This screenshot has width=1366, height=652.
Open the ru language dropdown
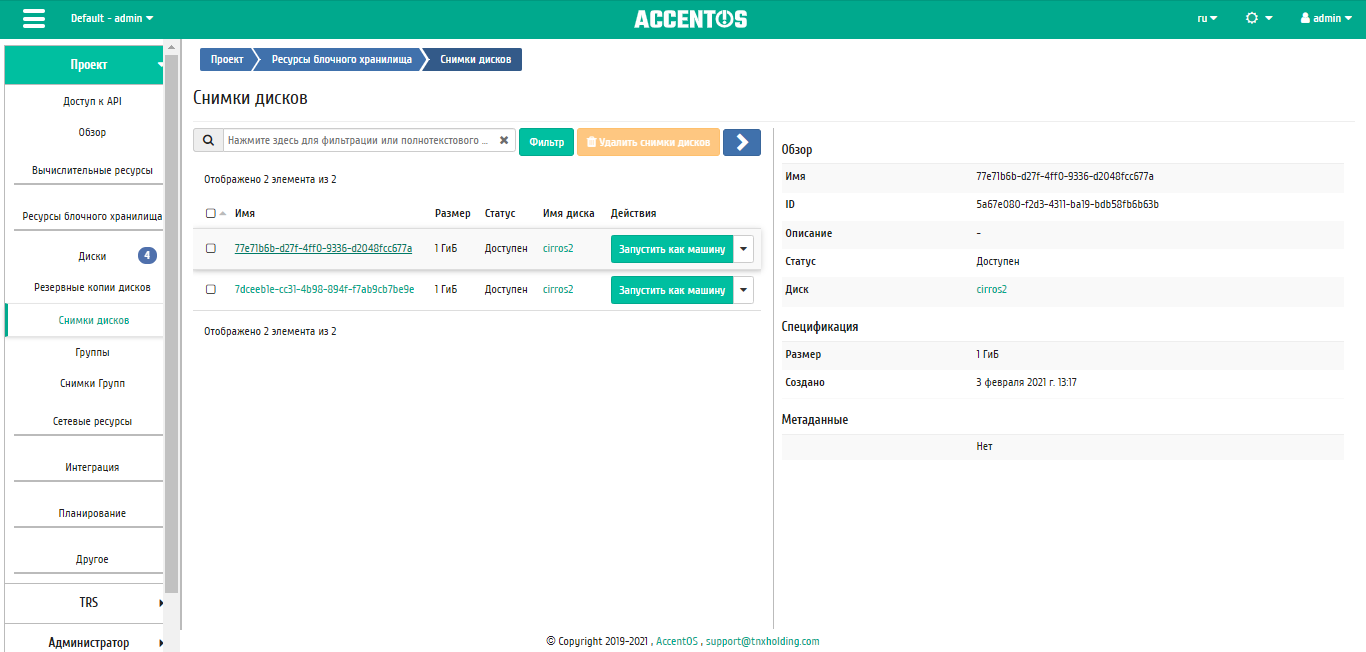coord(1207,18)
